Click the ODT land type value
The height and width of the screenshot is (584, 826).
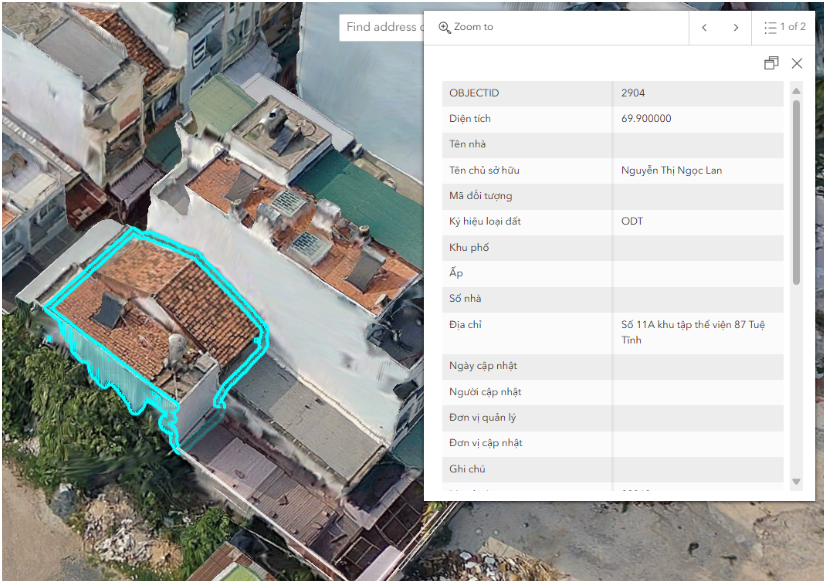(632, 221)
